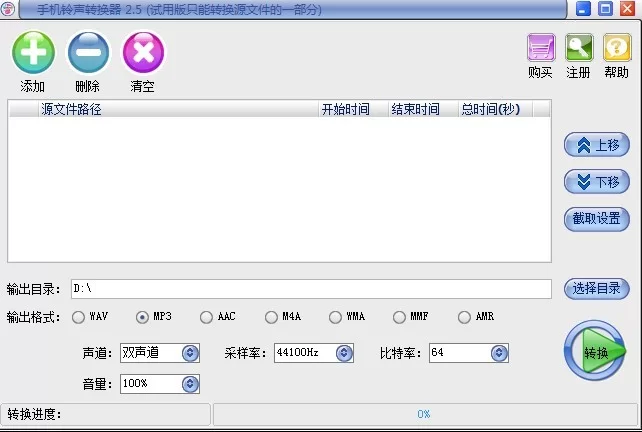Click the output directory path field
The height and width of the screenshot is (432, 642).
(310, 289)
